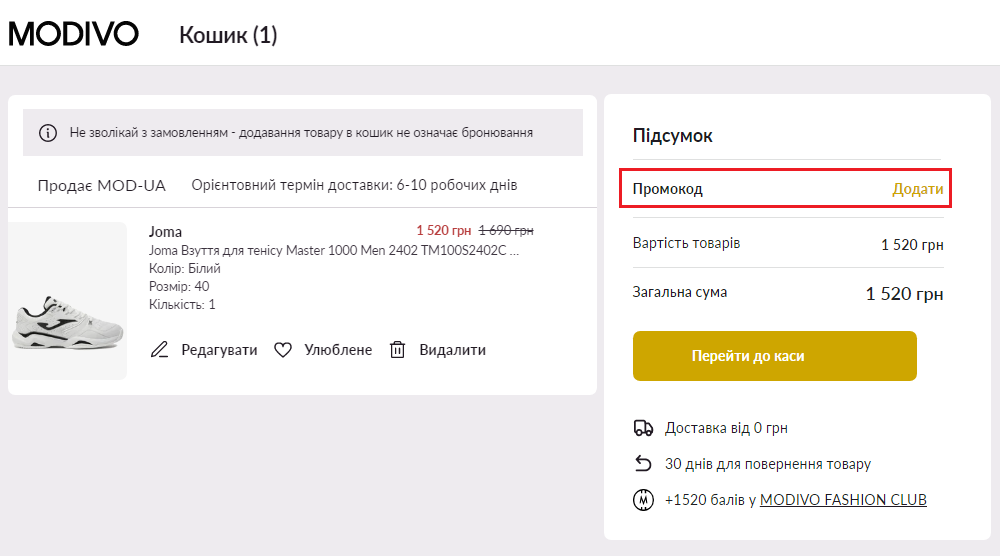Click the Joma brand name
Viewport: 1000px width, 556px height.
pos(165,231)
